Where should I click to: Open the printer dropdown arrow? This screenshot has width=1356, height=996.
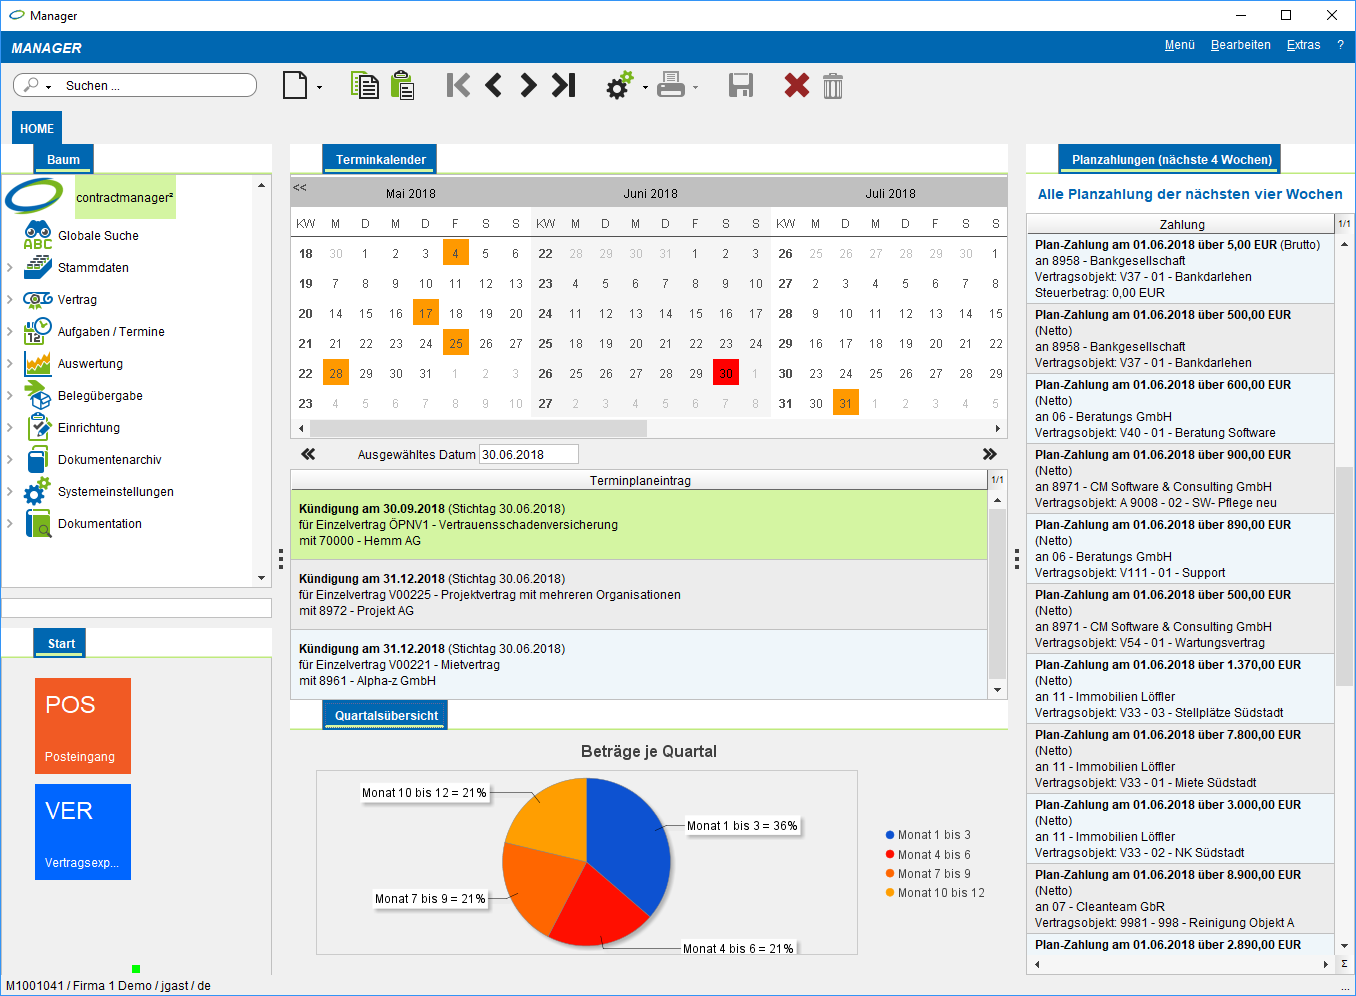click(x=695, y=87)
